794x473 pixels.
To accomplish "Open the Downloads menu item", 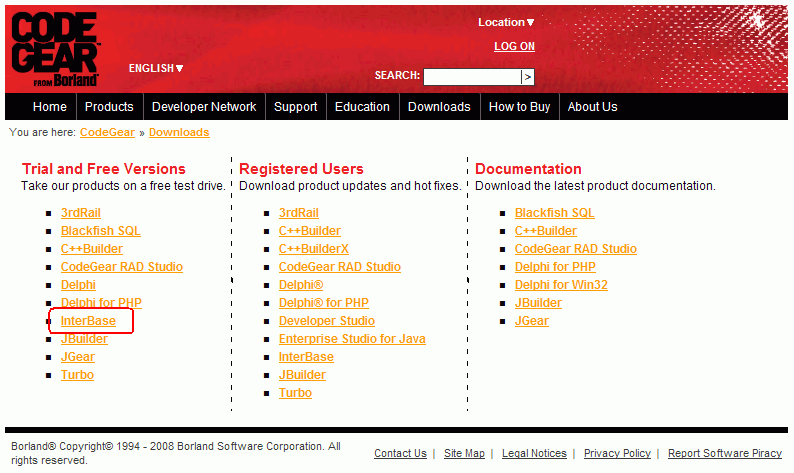I will click(439, 107).
